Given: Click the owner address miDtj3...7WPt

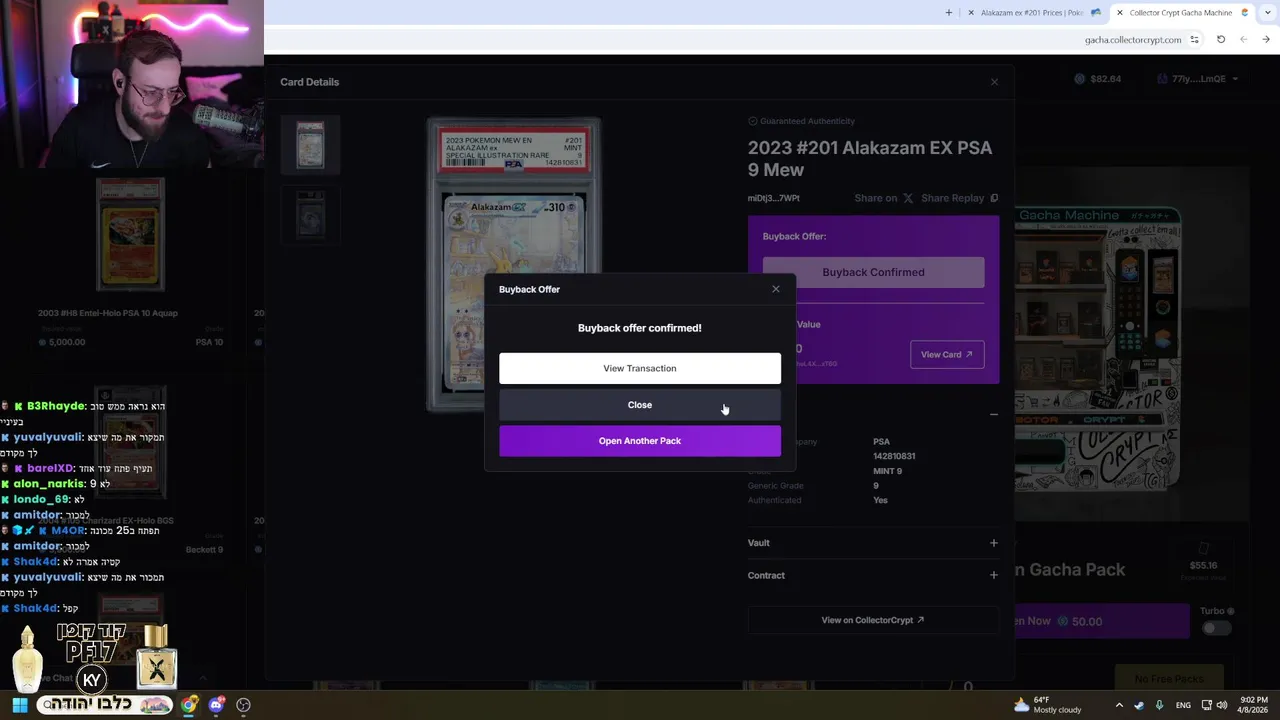Looking at the screenshot, I should (x=774, y=198).
